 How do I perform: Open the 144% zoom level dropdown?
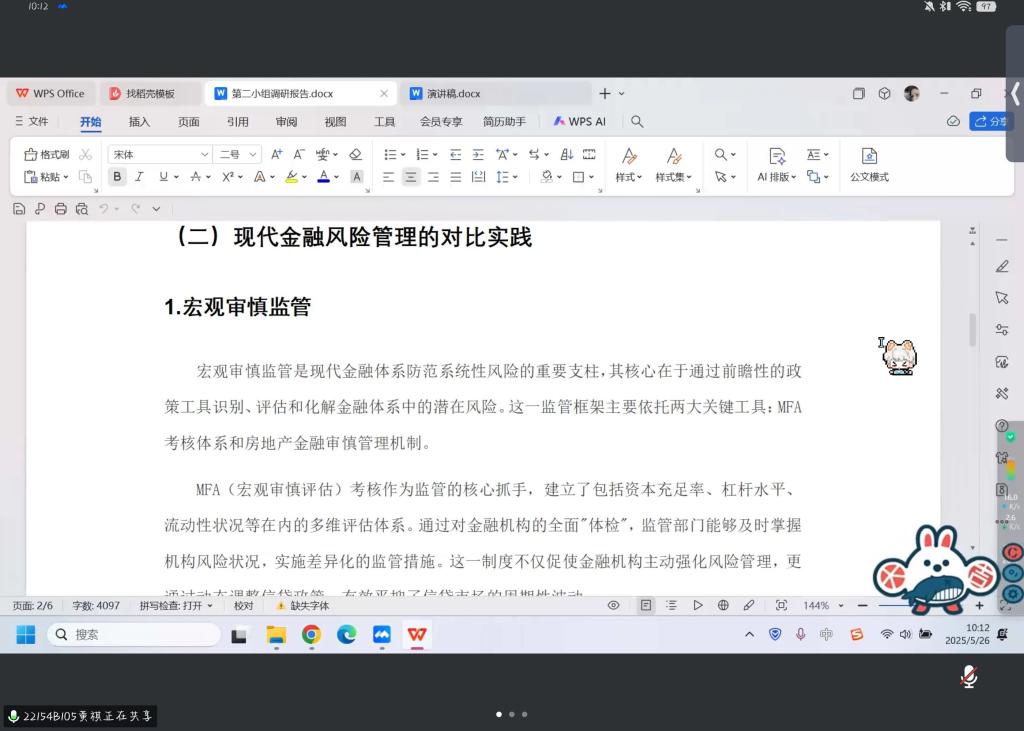840,606
